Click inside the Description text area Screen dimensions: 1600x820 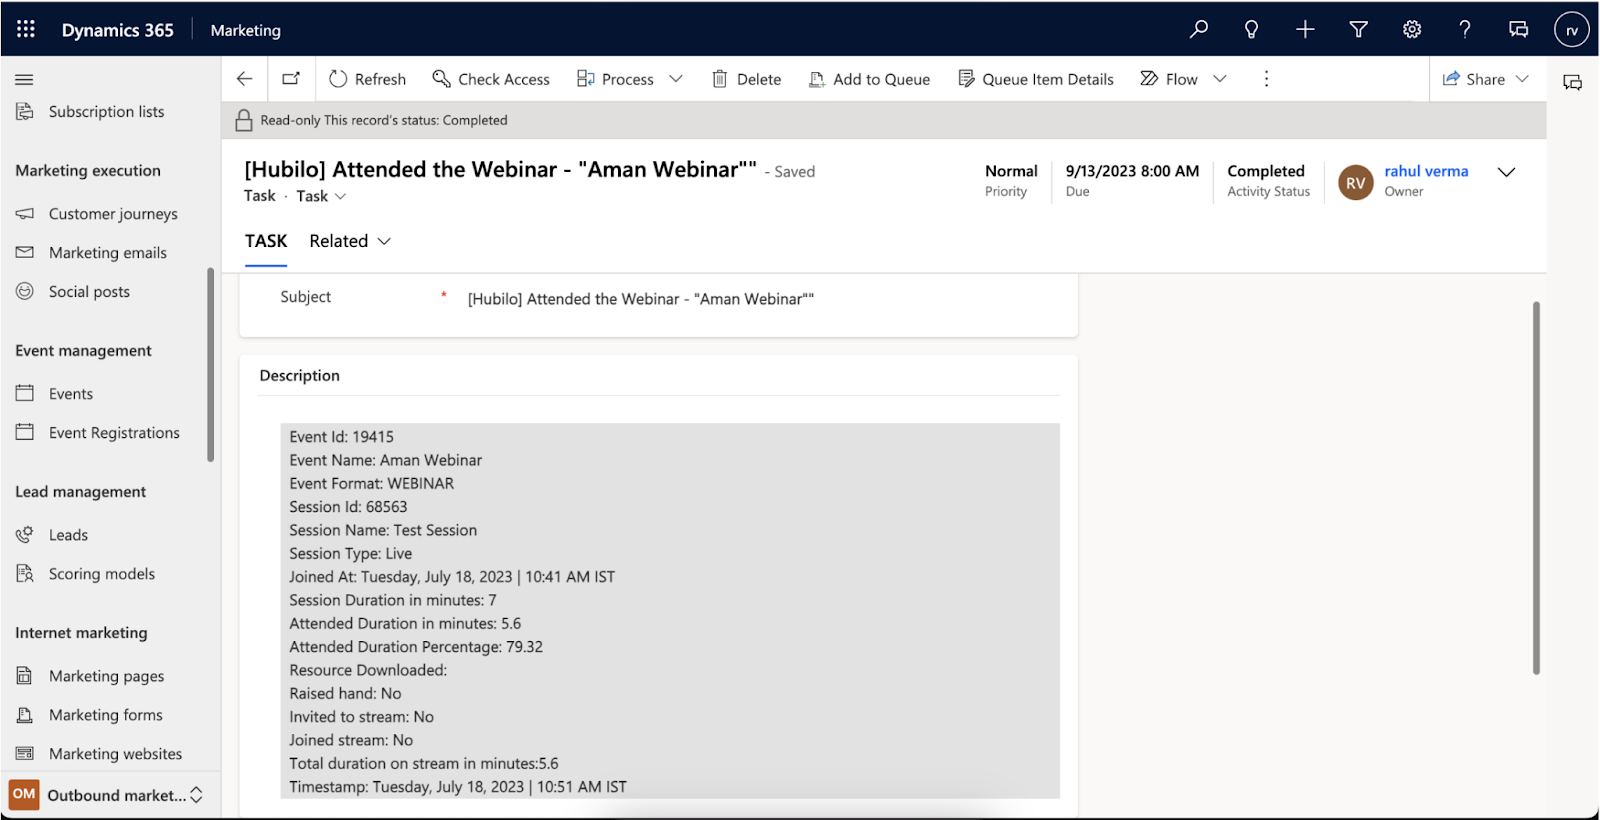[670, 611]
